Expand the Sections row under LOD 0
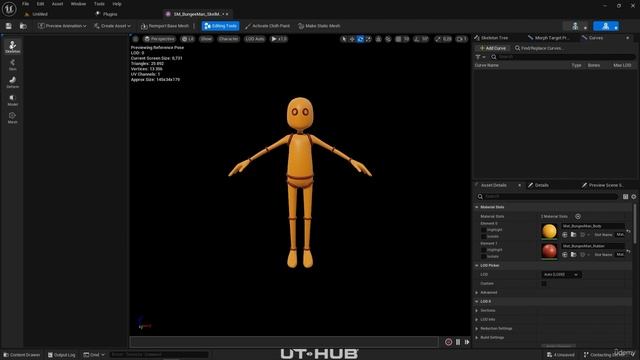Screen dimensions: 640x360 [x=477, y=311]
